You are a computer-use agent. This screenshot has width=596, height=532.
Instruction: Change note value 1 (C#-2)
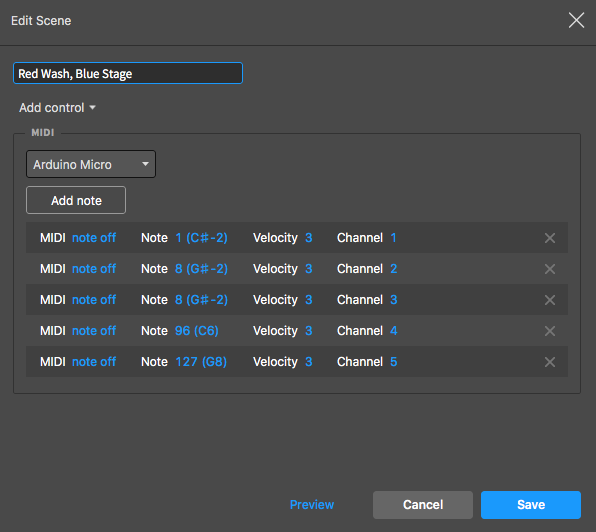pos(201,238)
